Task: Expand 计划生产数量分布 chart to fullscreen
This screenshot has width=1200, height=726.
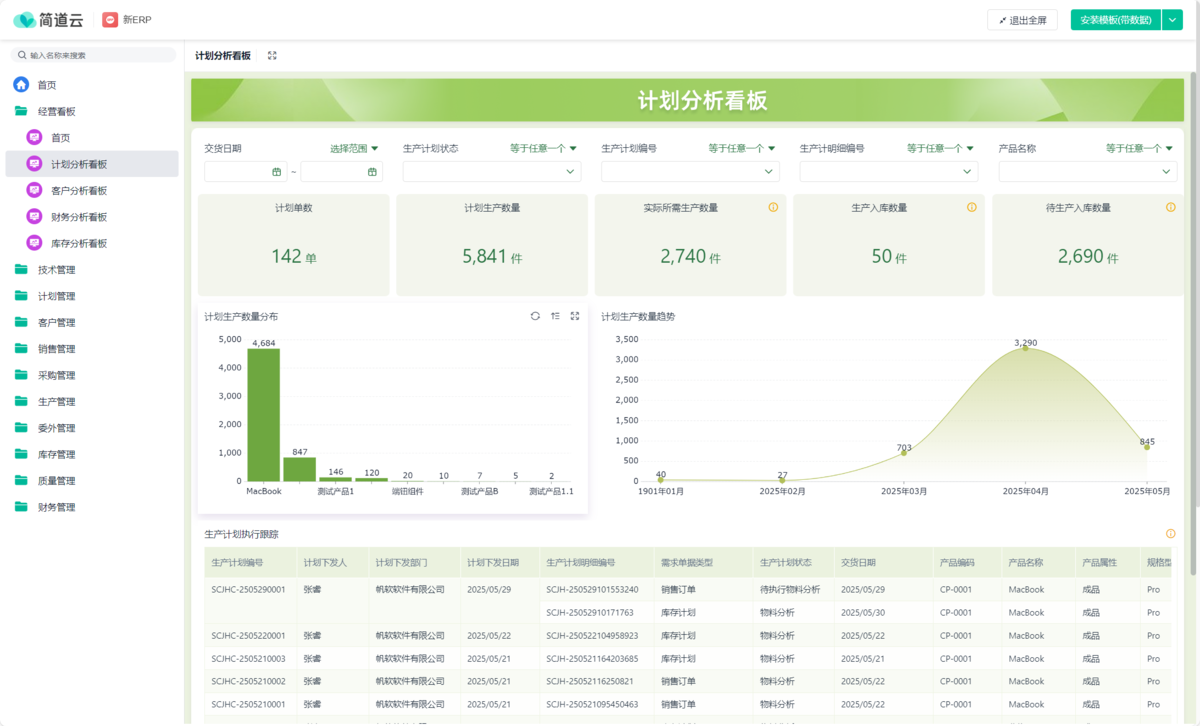Action: [575, 316]
